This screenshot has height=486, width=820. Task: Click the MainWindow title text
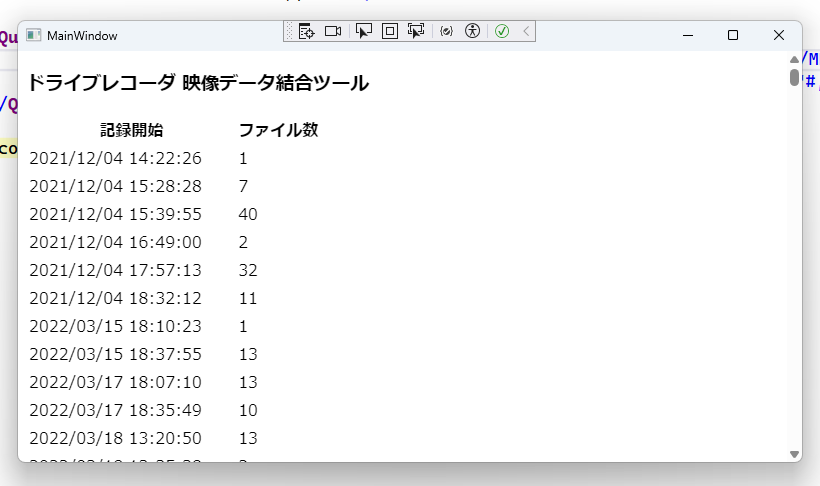(82, 36)
